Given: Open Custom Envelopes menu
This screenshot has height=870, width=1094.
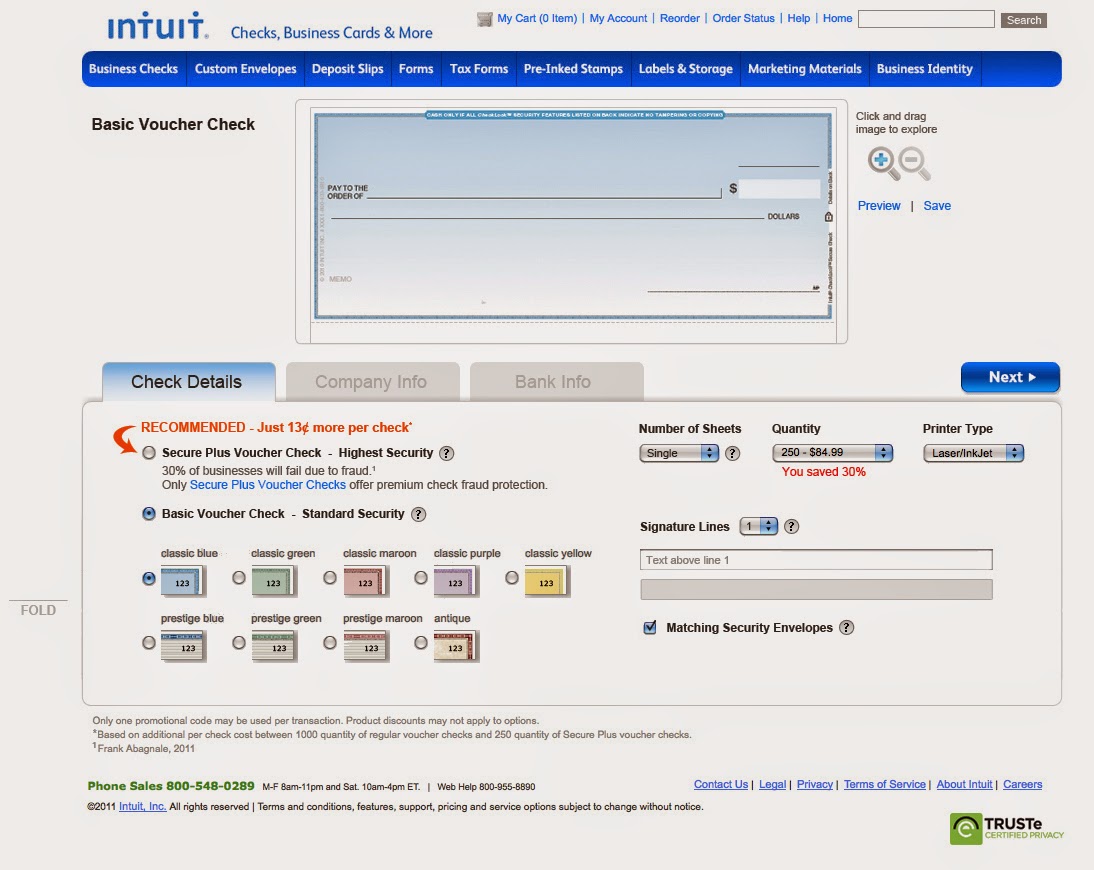Looking at the screenshot, I should [x=246, y=69].
